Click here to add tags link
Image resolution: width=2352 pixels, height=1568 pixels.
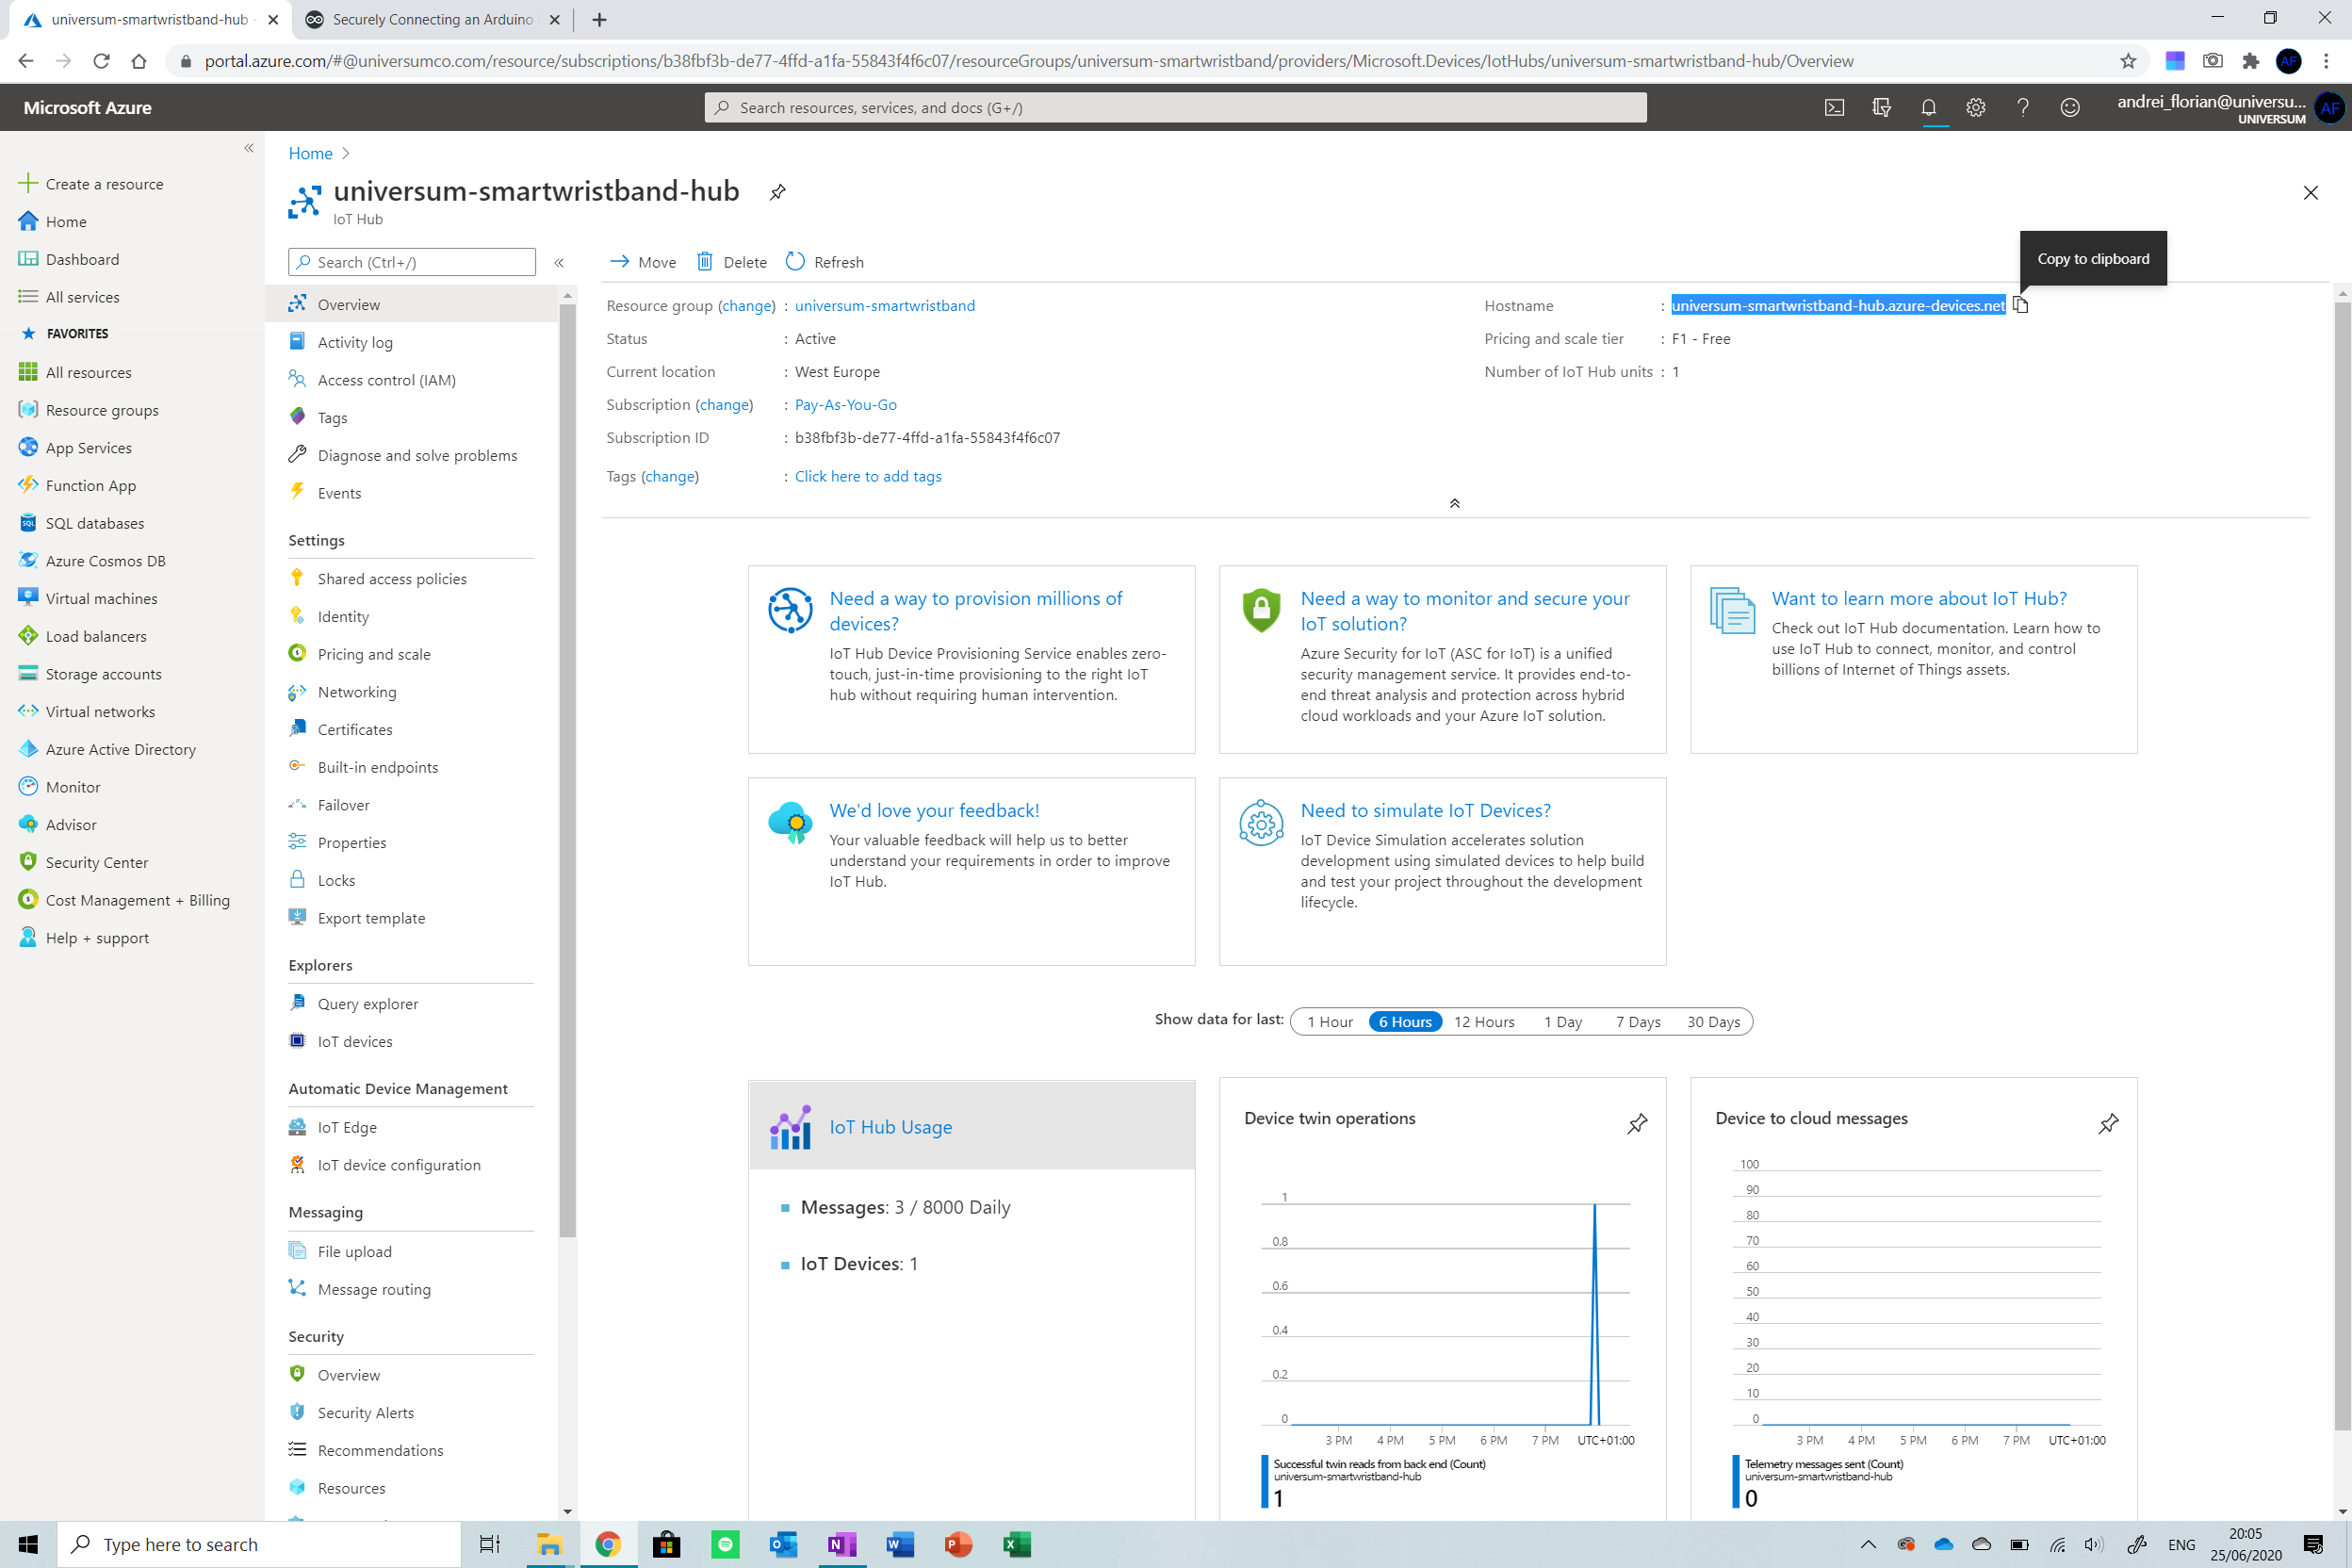tap(867, 476)
